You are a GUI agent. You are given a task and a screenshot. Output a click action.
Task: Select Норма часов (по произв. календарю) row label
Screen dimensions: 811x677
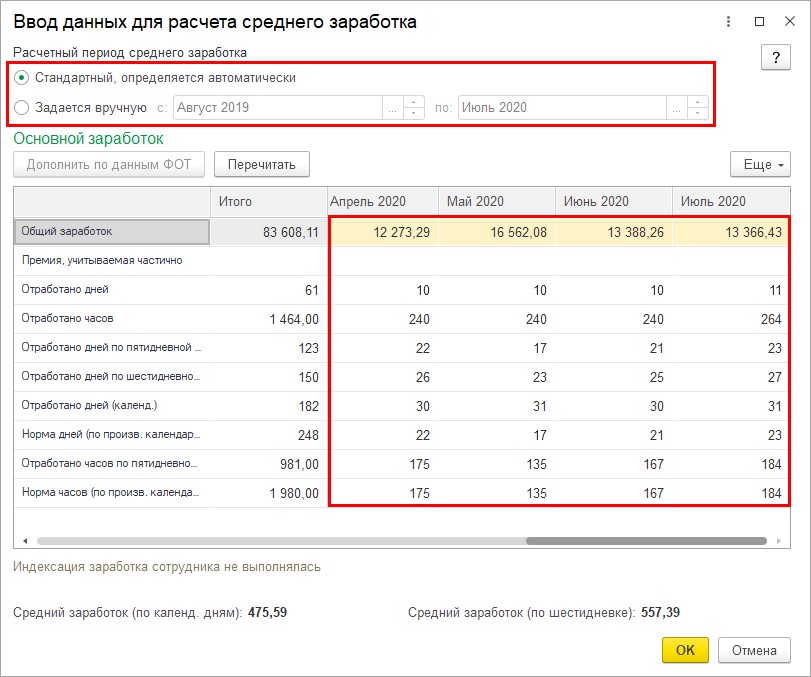click(112, 492)
